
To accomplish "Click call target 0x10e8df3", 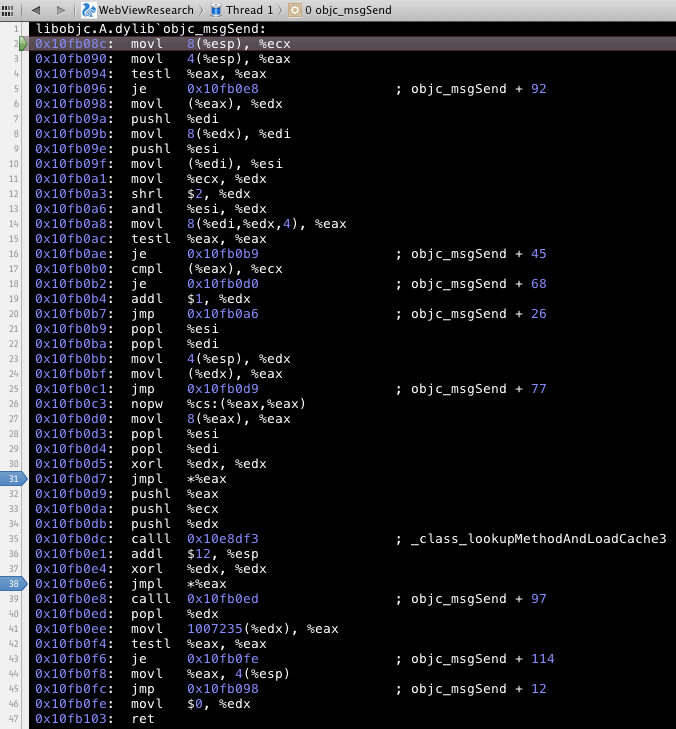I will 223,539.
